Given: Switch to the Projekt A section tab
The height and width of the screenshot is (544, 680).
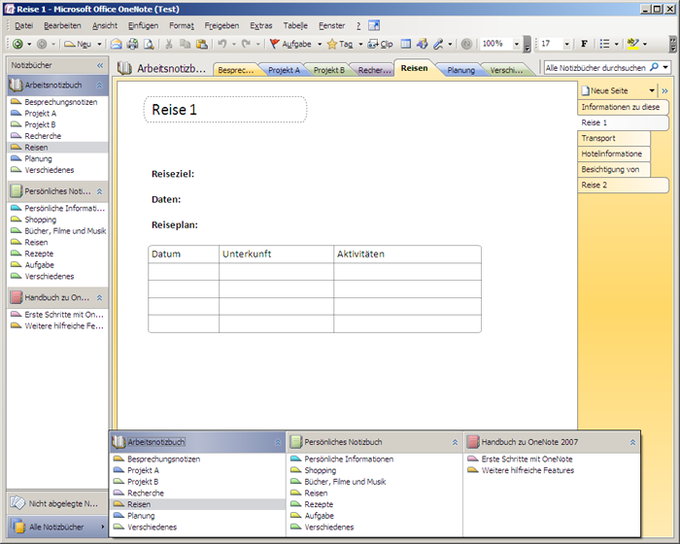Looking at the screenshot, I should tap(284, 70).
